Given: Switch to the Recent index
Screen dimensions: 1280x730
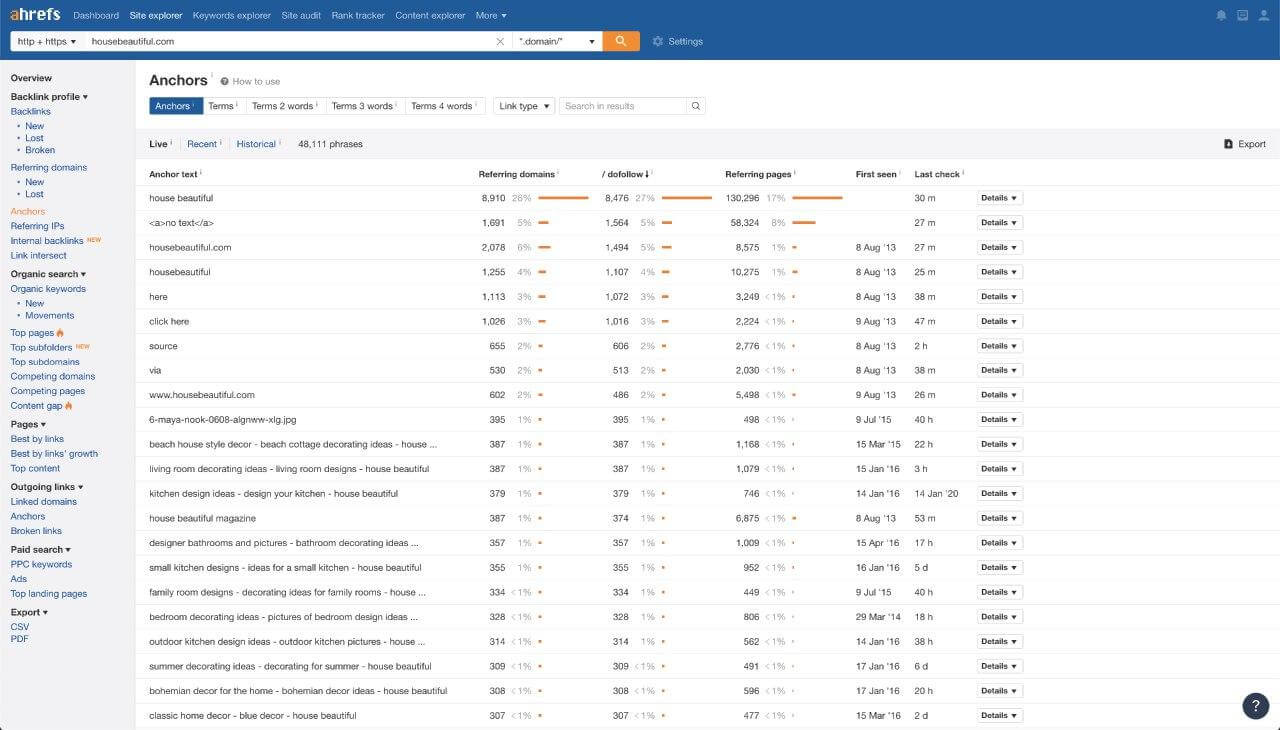Looking at the screenshot, I should pos(202,144).
